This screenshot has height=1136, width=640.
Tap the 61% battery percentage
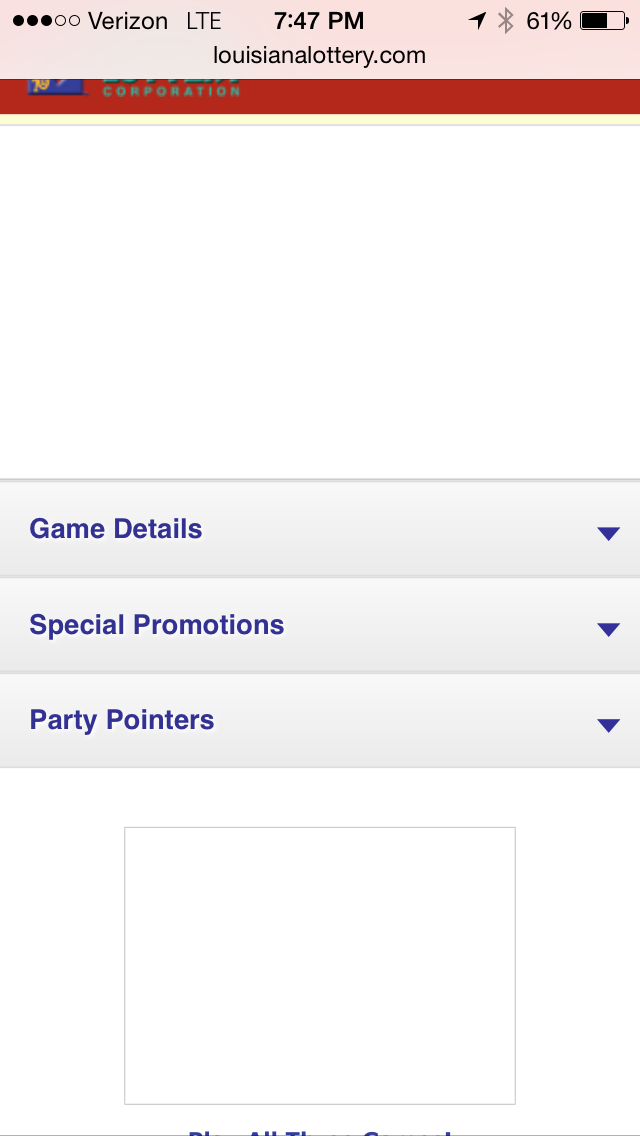point(549,20)
